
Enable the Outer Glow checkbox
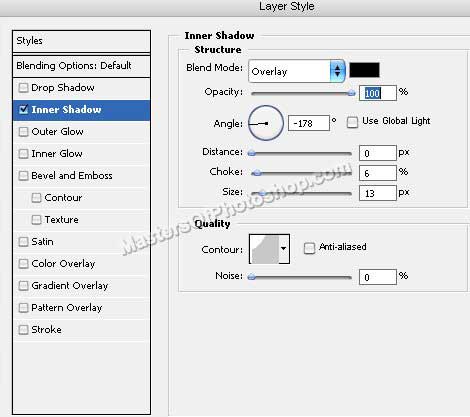pos(23,132)
